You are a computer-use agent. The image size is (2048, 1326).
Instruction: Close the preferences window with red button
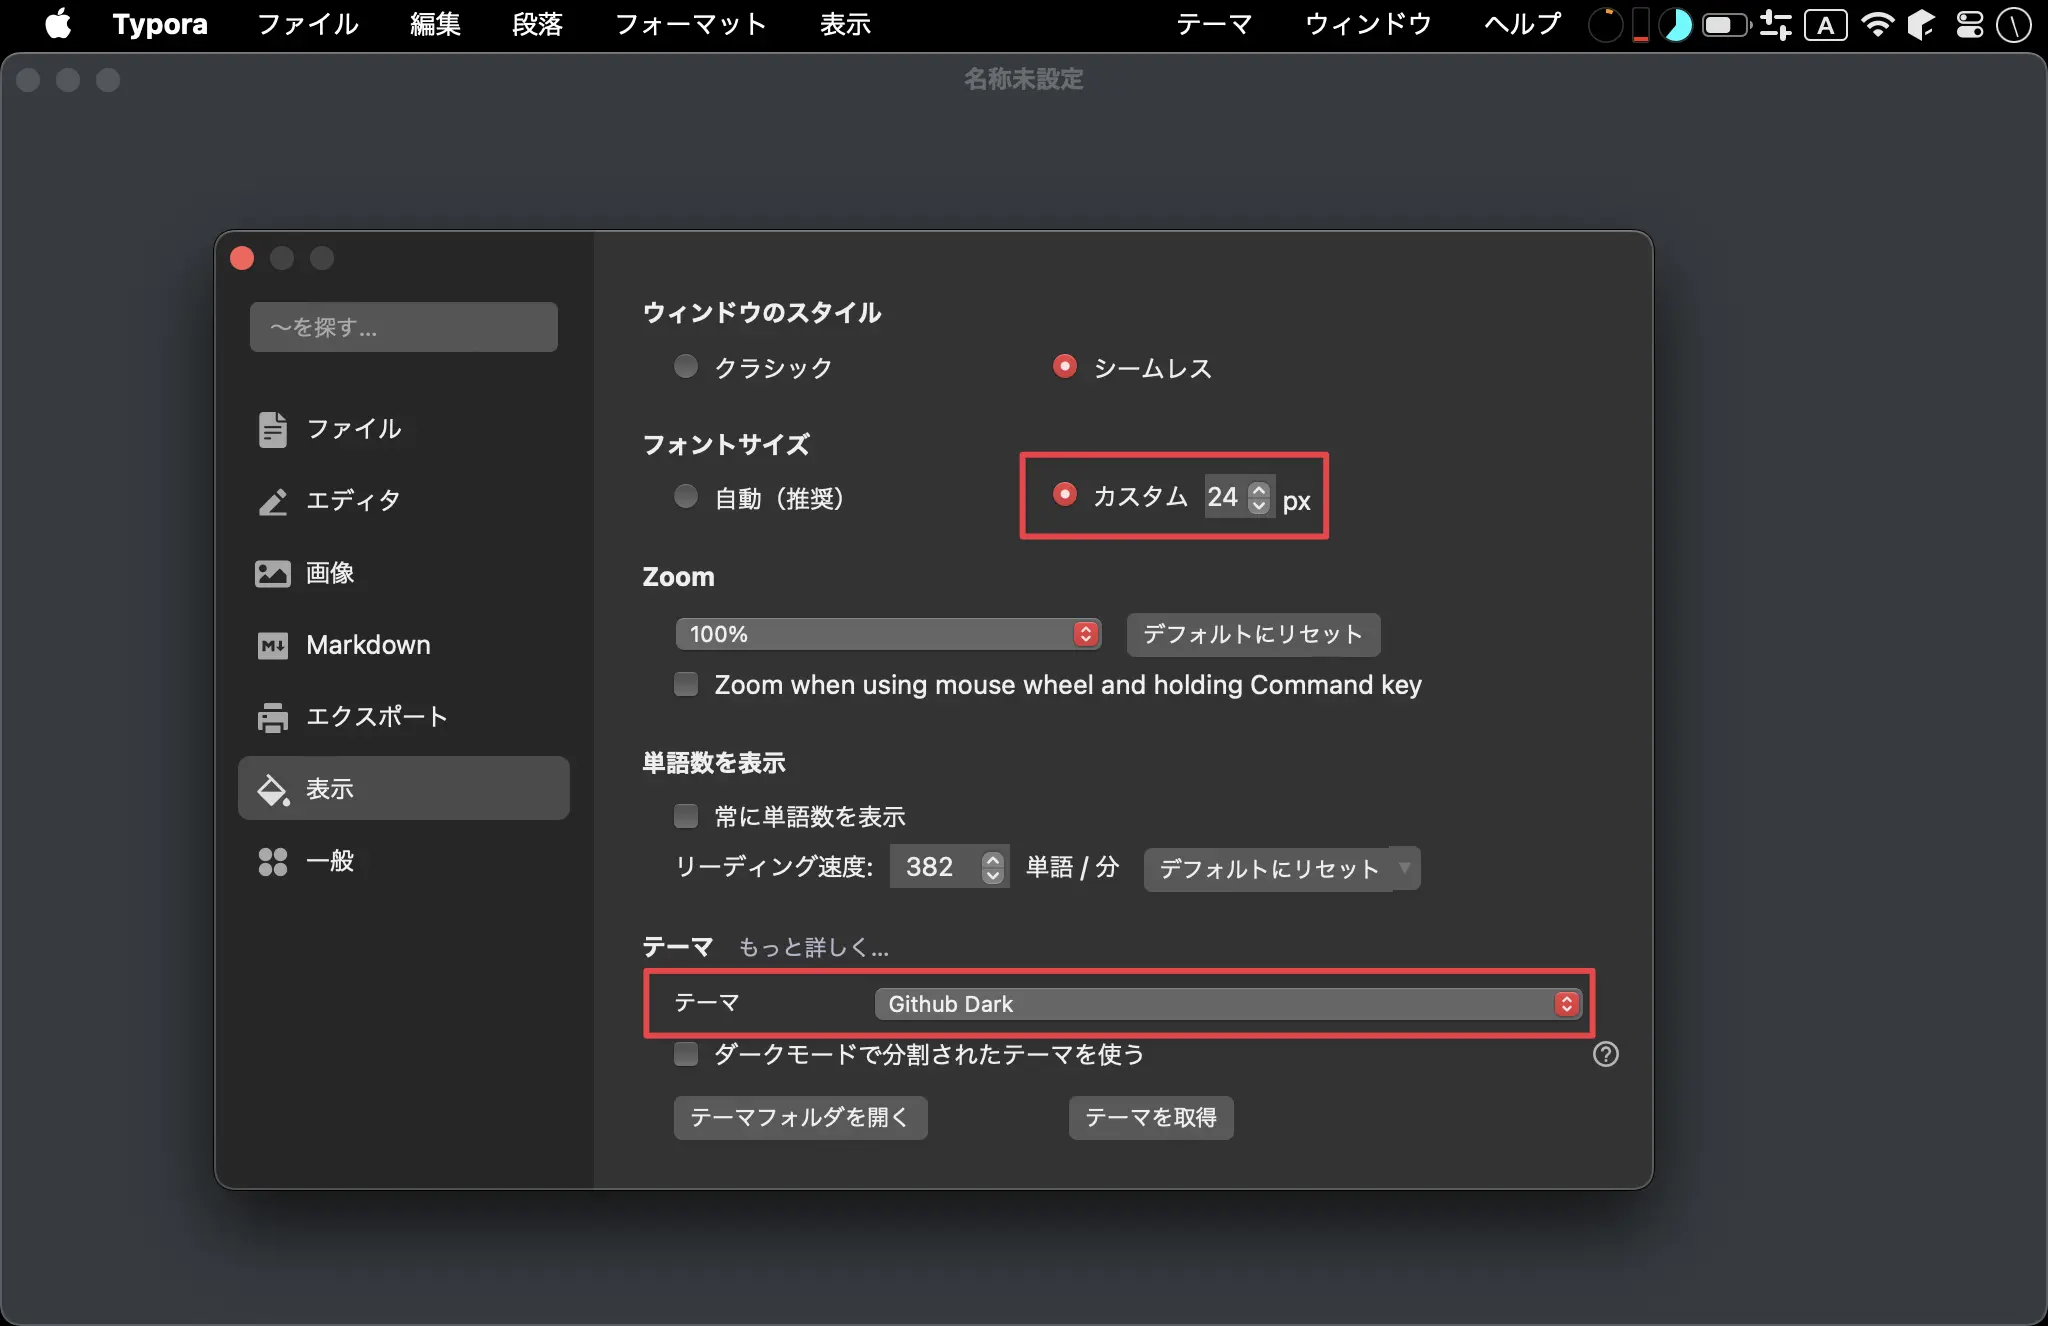coord(242,258)
